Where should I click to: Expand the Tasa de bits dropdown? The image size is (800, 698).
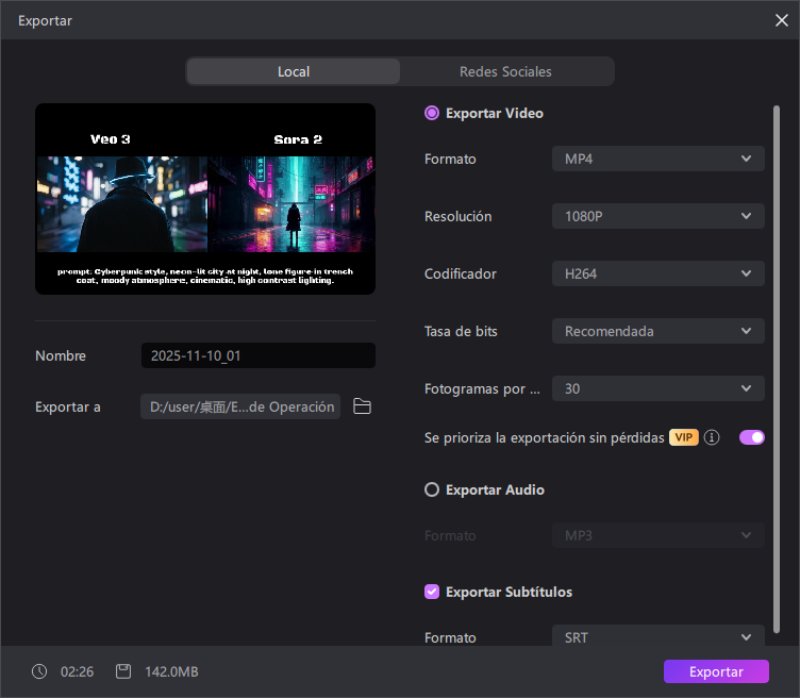point(658,331)
